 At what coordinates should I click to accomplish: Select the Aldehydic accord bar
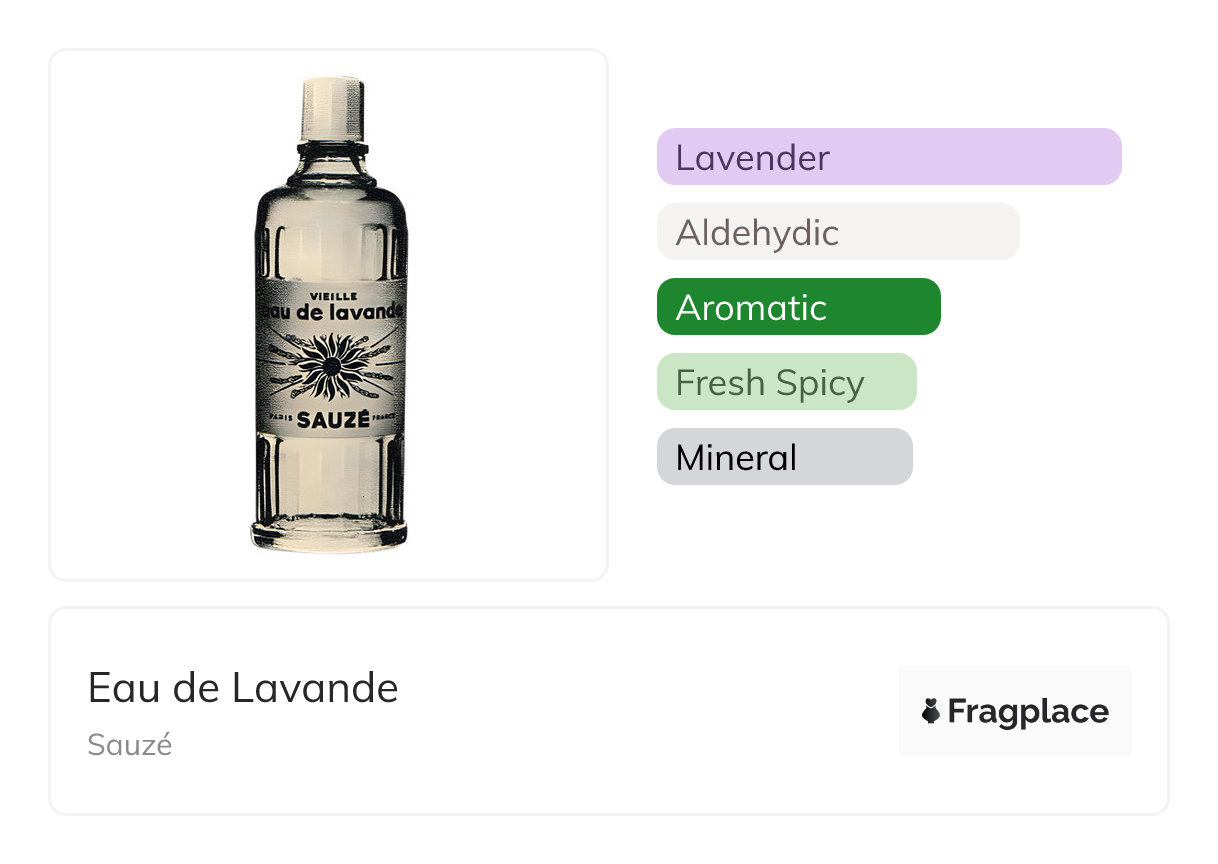click(x=837, y=232)
